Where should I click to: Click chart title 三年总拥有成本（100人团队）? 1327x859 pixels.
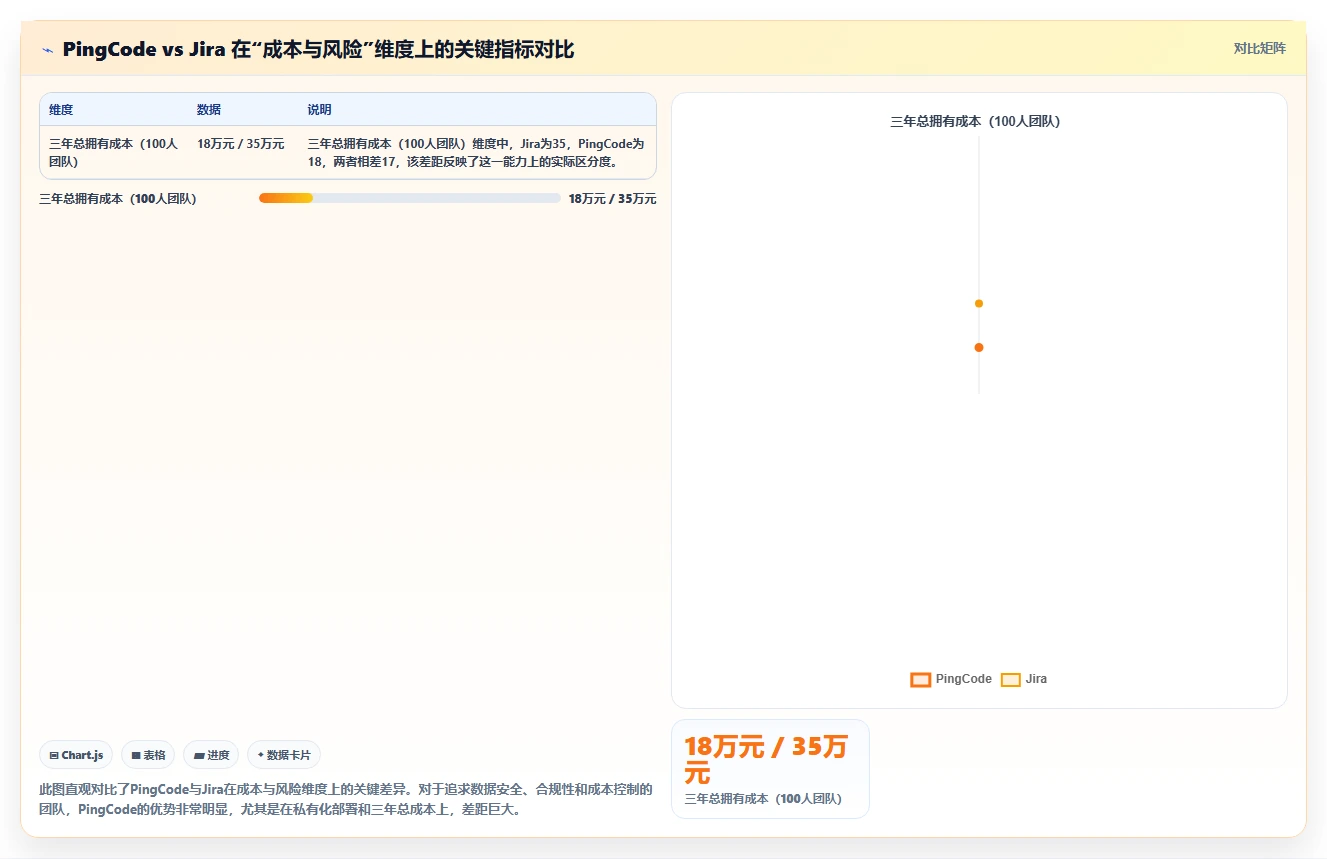pyautogui.click(x=975, y=121)
